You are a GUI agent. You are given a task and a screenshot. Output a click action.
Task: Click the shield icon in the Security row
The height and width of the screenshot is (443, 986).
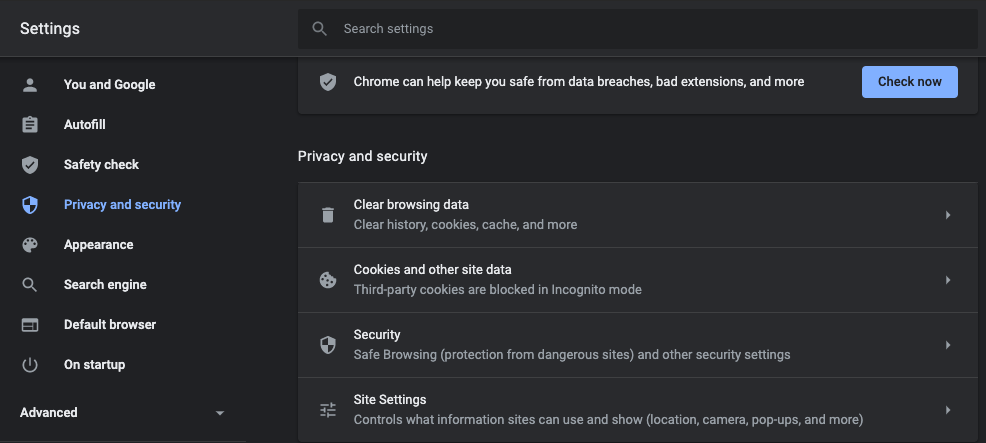tap(328, 345)
